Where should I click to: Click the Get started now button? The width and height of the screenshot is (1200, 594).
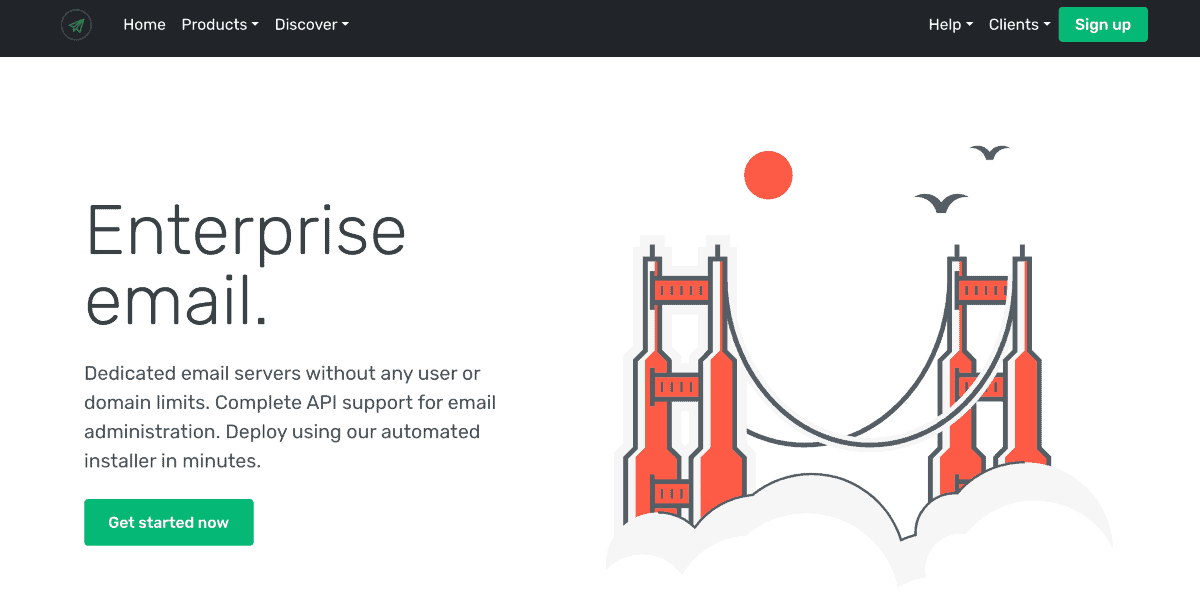169,522
